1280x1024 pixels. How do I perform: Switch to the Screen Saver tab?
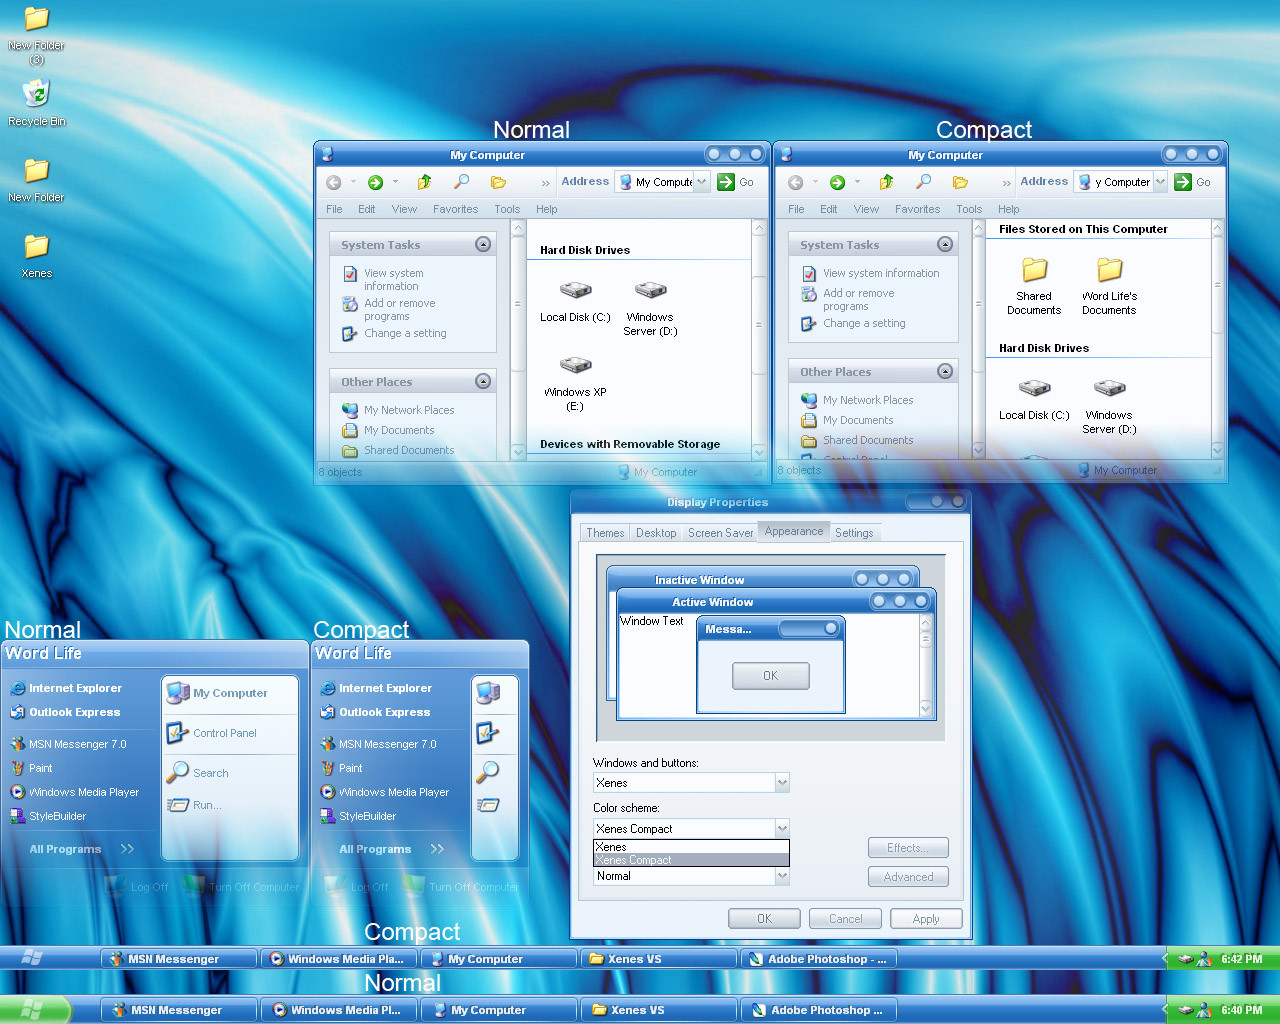[x=720, y=533]
